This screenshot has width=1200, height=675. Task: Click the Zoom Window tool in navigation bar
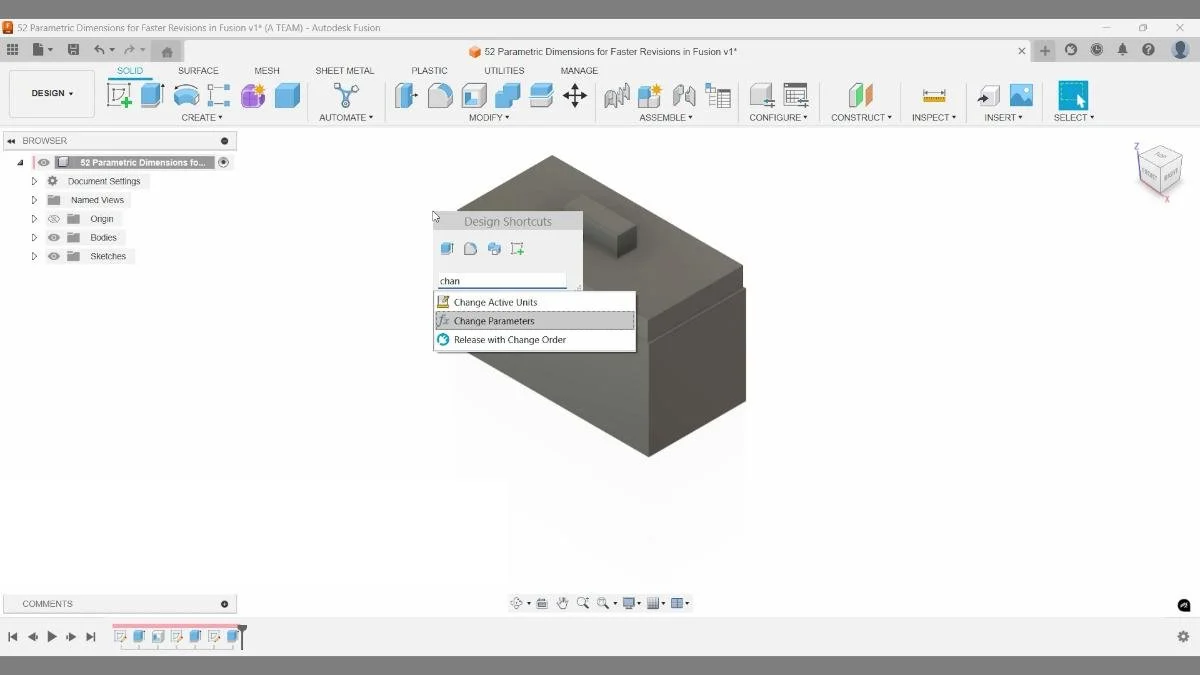click(x=601, y=603)
